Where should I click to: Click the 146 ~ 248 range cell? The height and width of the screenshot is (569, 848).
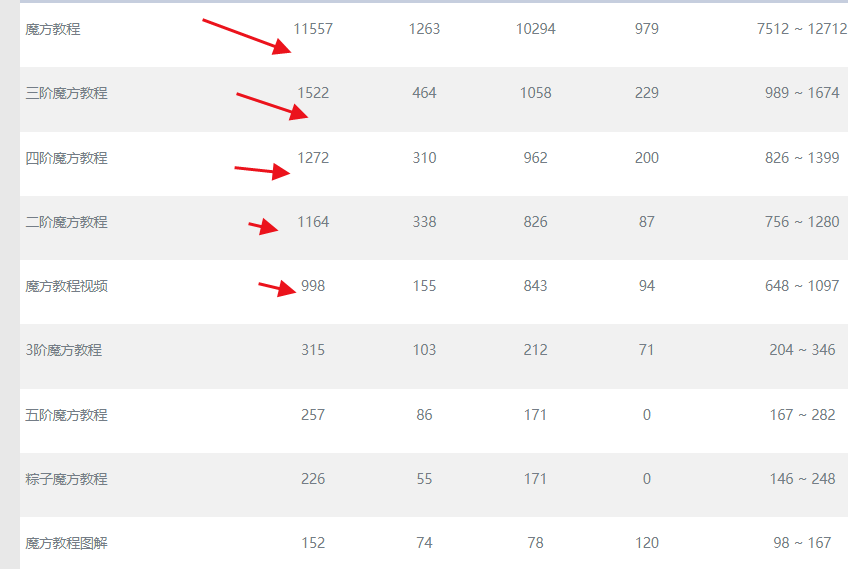[802, 479]
